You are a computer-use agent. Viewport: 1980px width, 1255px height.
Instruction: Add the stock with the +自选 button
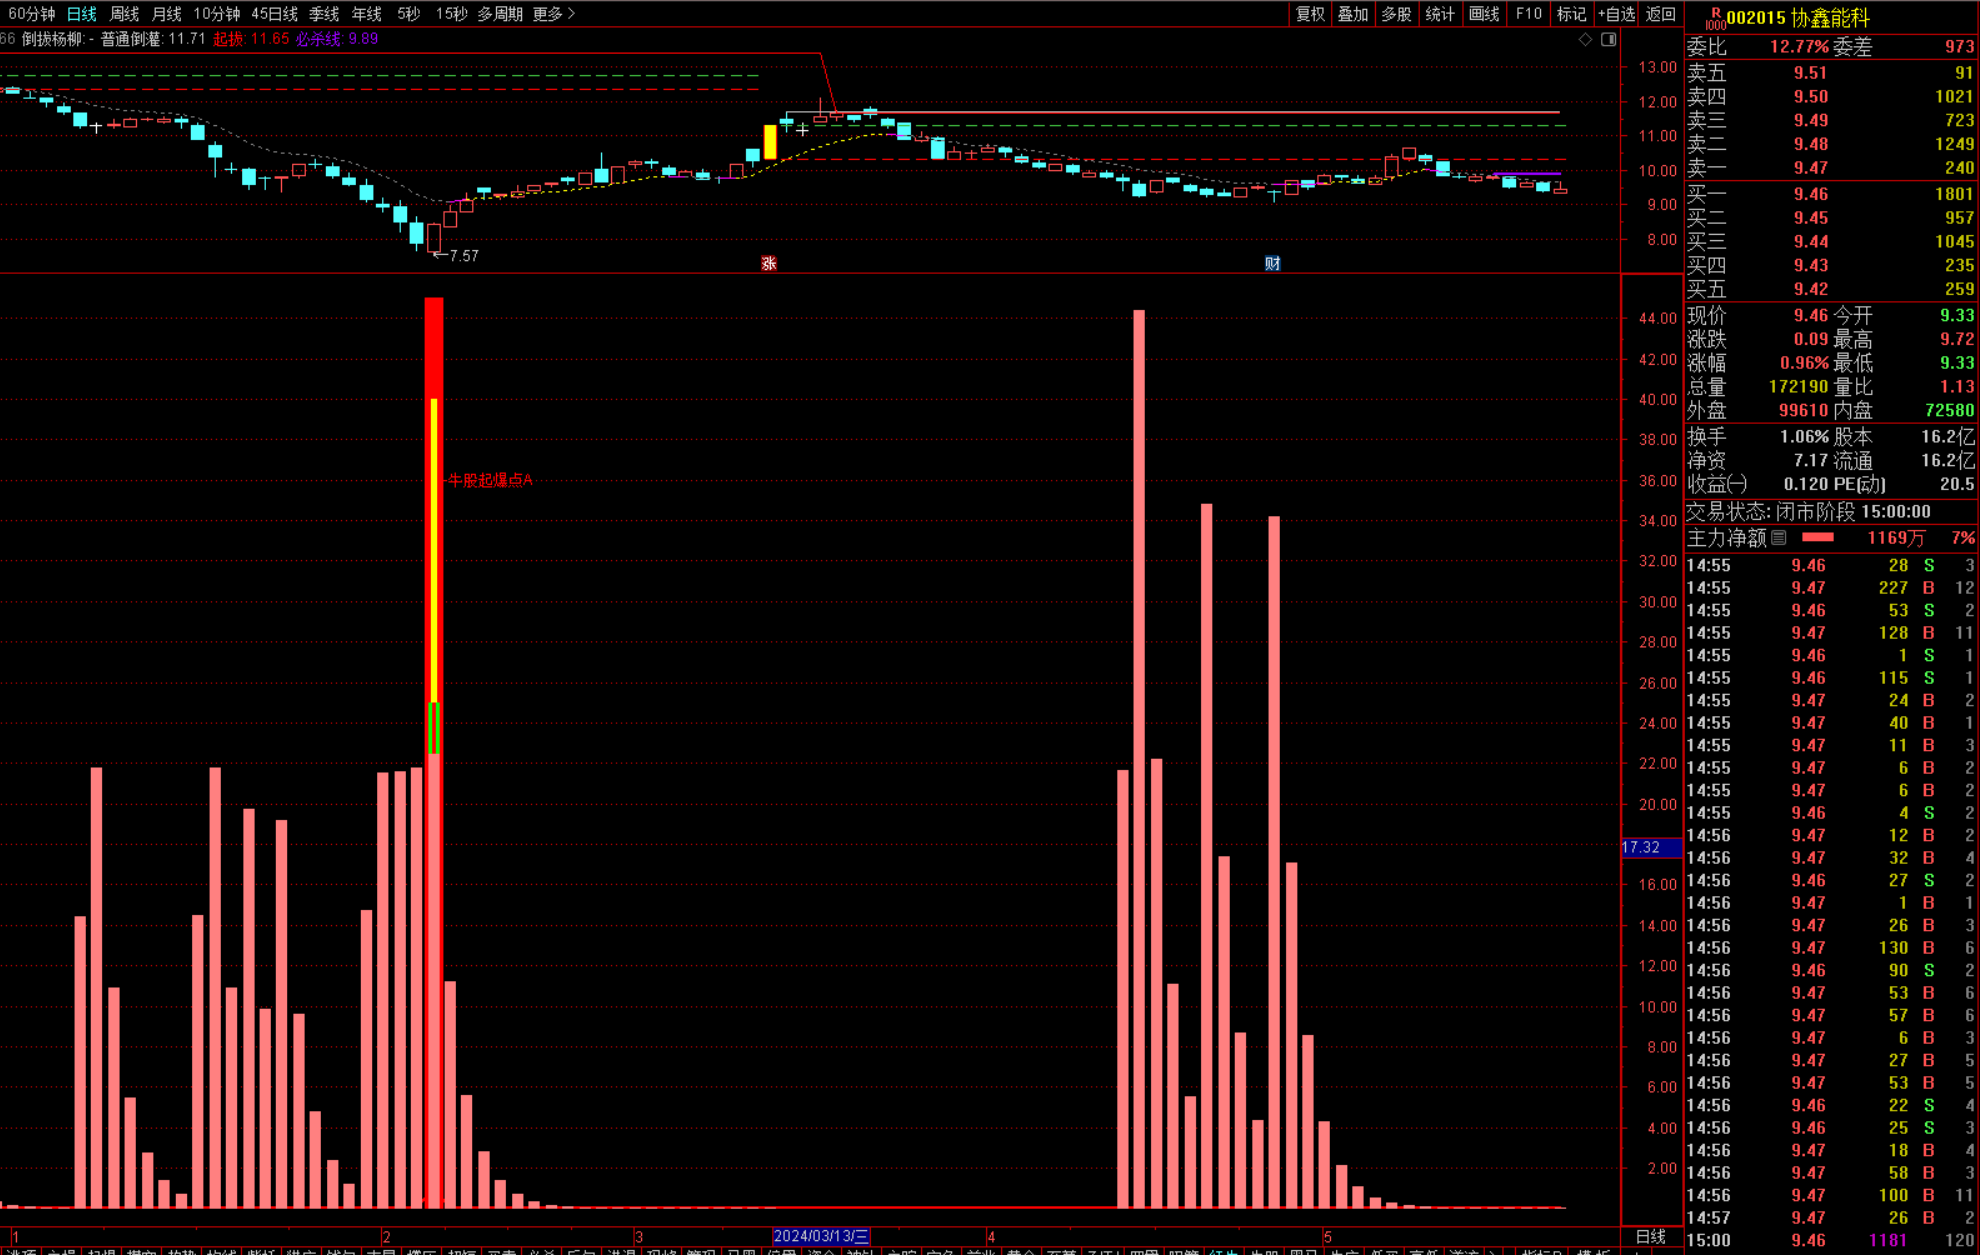click(1616, 13)
